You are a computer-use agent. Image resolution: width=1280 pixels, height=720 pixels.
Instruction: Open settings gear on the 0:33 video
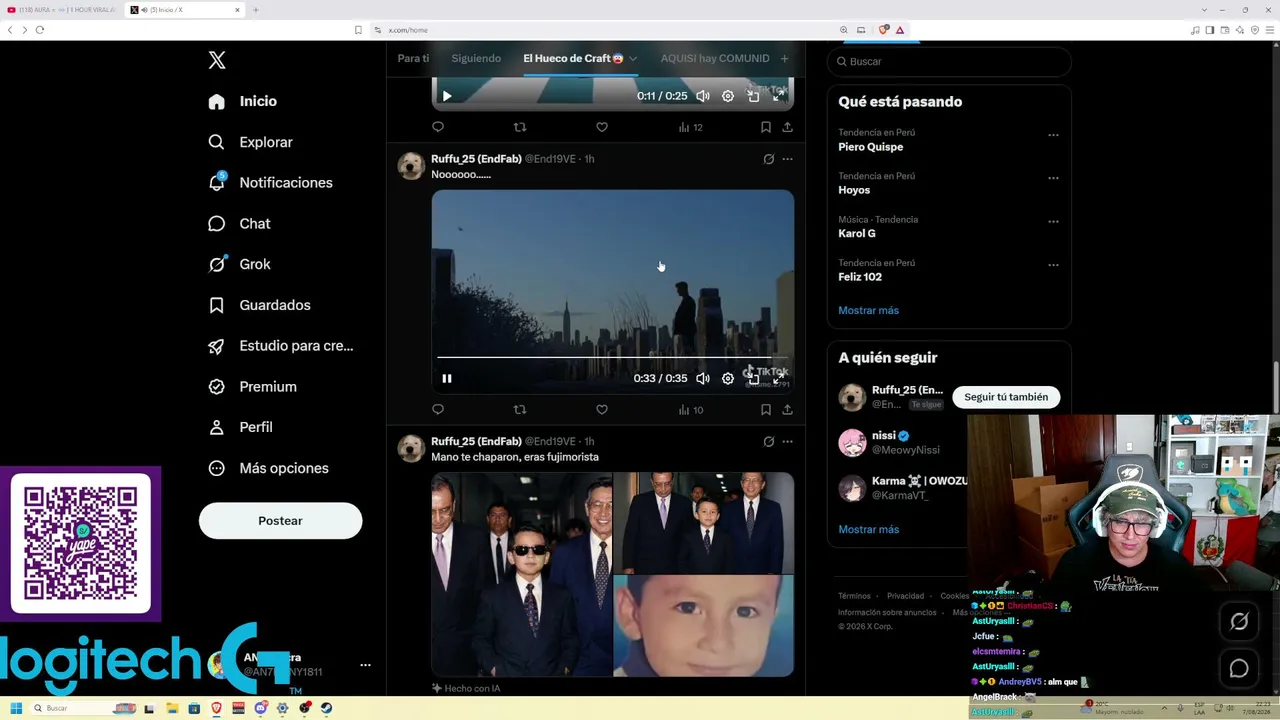coord(728,378)
